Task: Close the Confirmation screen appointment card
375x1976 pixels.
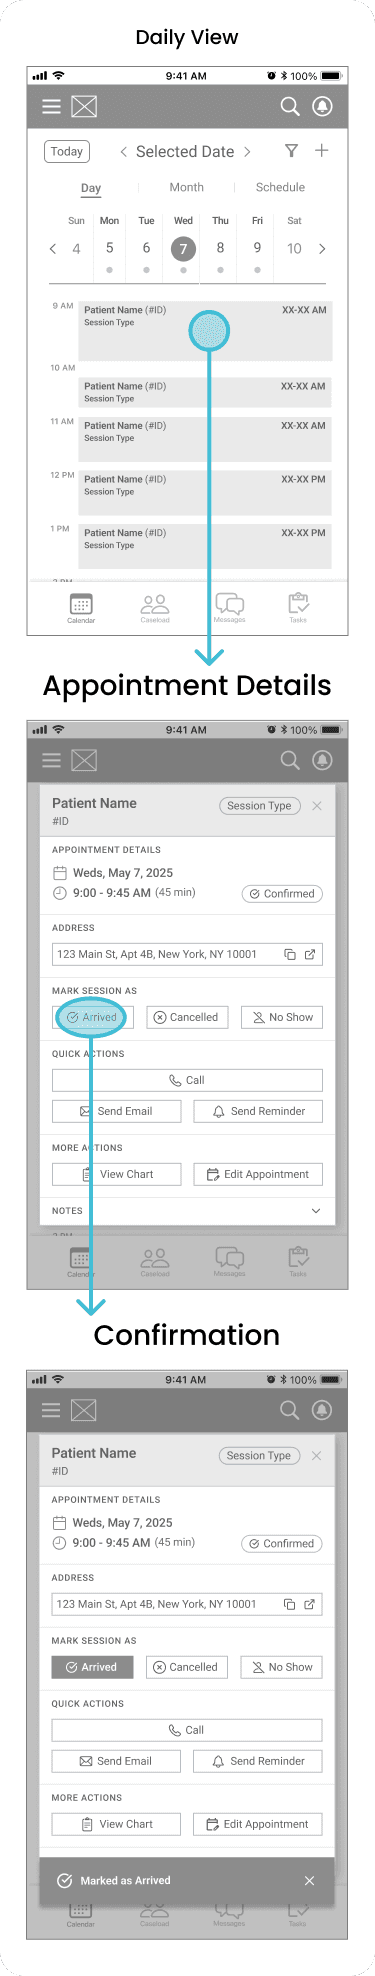Action: click(x=317, y=1455)
